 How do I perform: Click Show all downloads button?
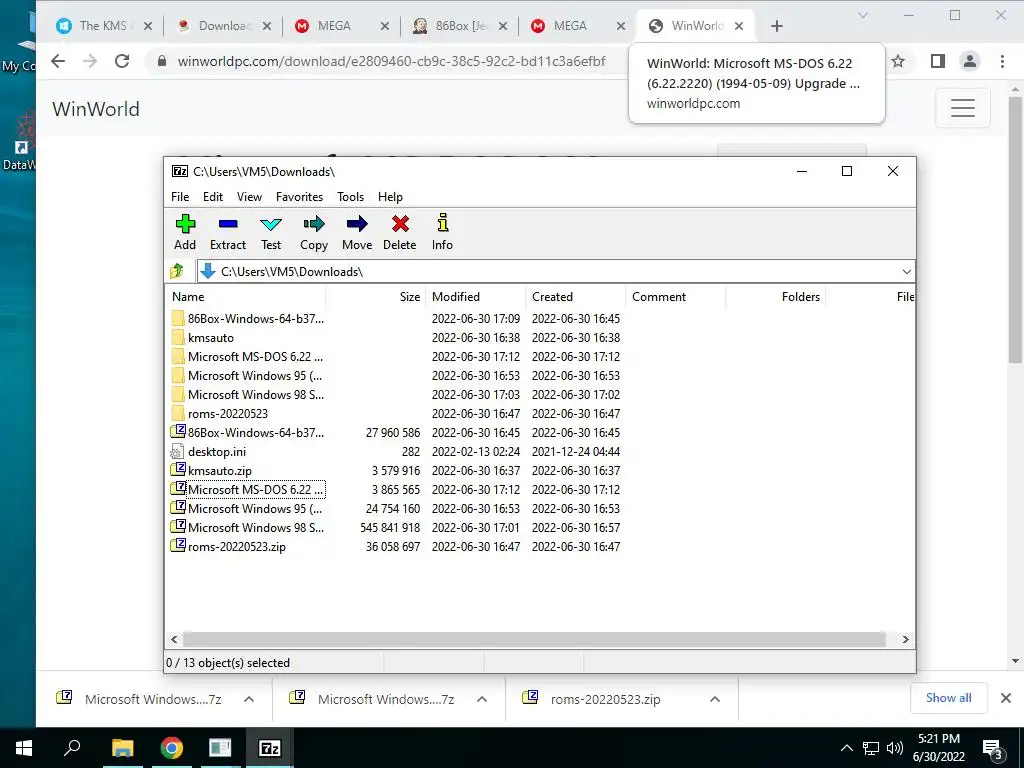coord(948,698)
